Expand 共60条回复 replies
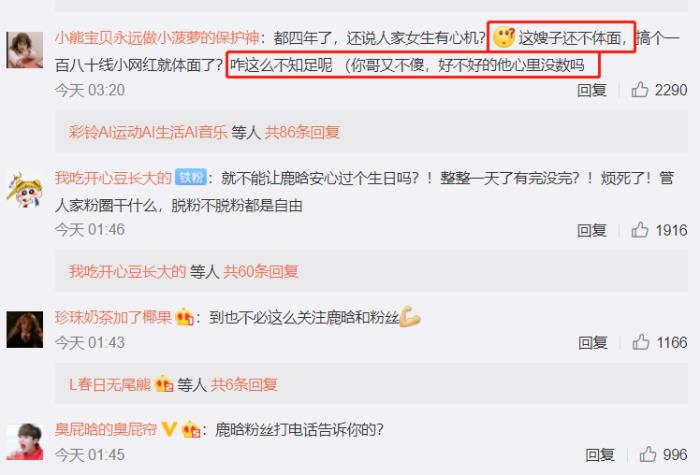The image size is (700, 475). tap(261, 271)
